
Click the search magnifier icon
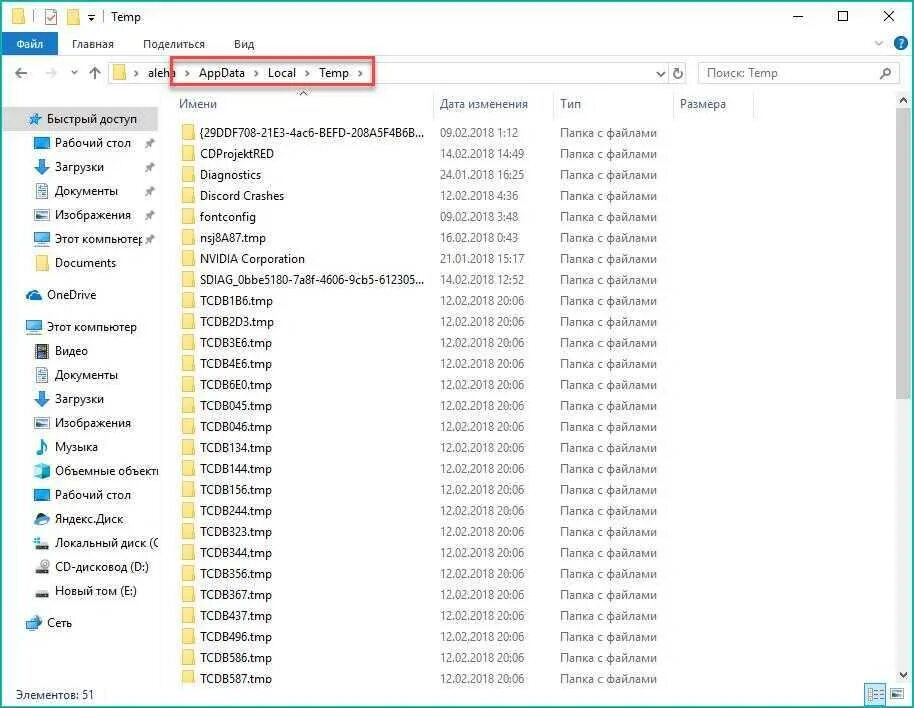pyautogui.click(x=885, y=73)
